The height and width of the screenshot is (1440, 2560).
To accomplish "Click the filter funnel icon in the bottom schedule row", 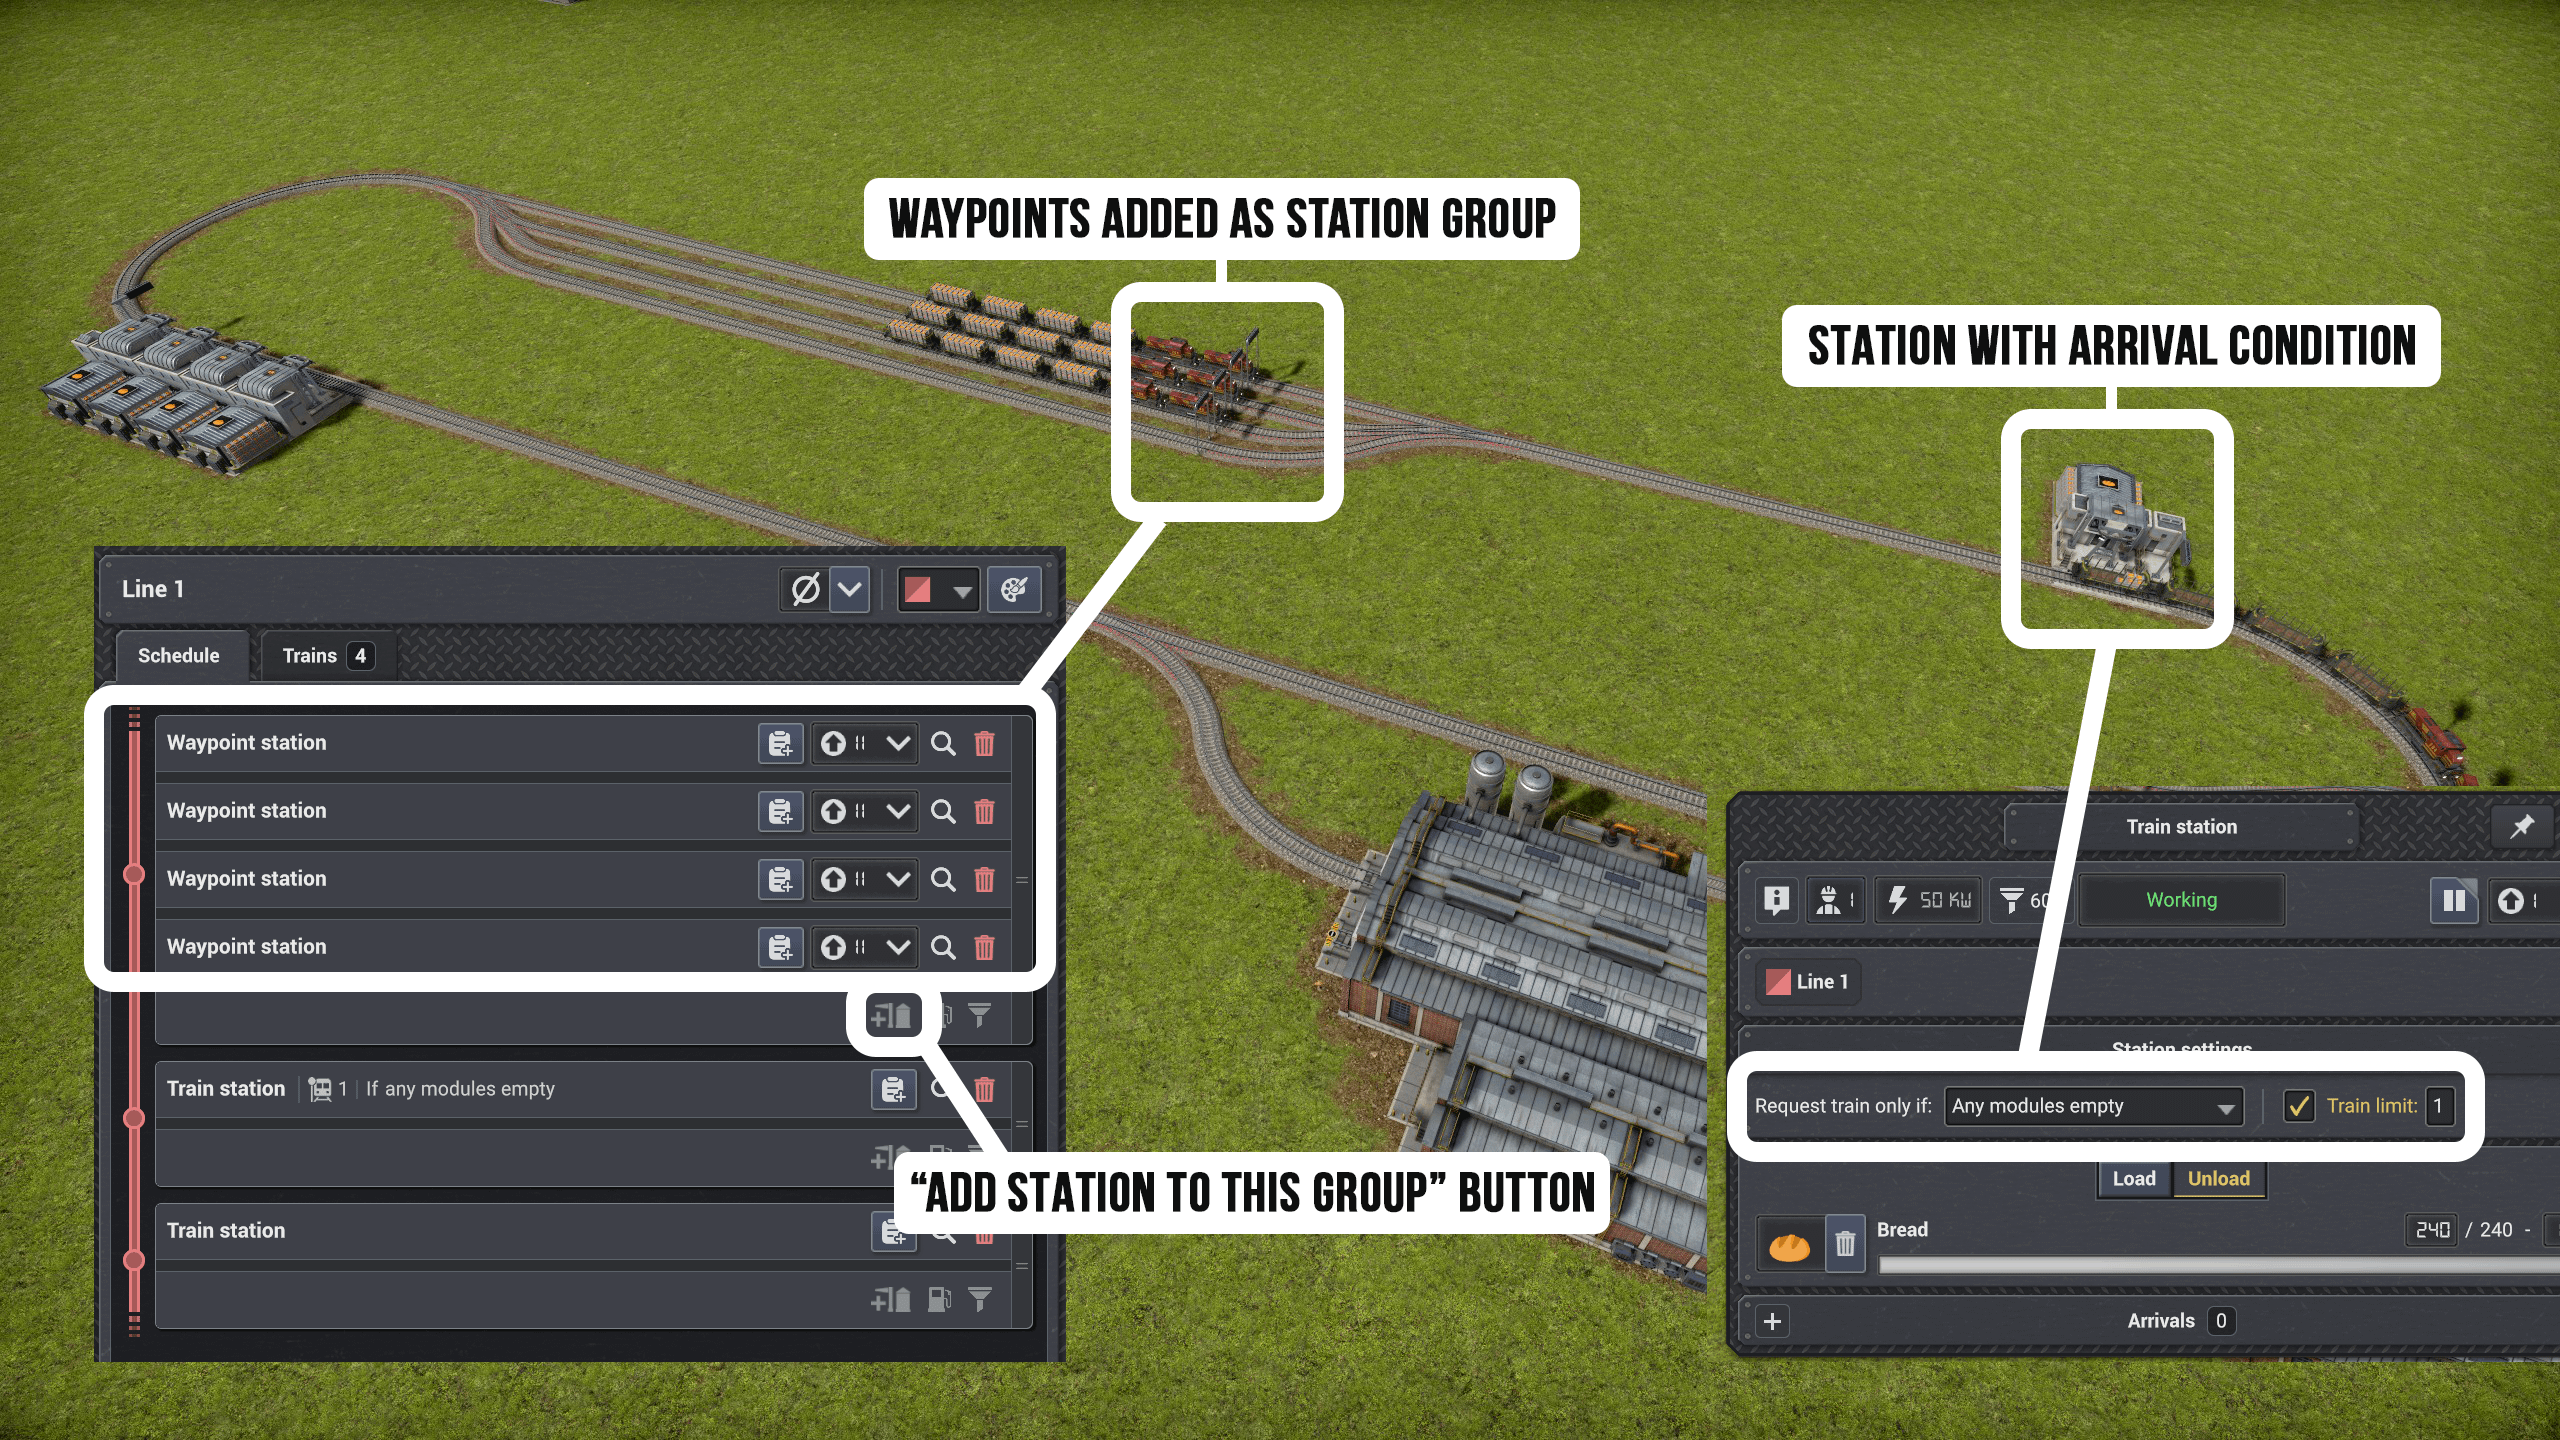I will [x=980, y=1299].
